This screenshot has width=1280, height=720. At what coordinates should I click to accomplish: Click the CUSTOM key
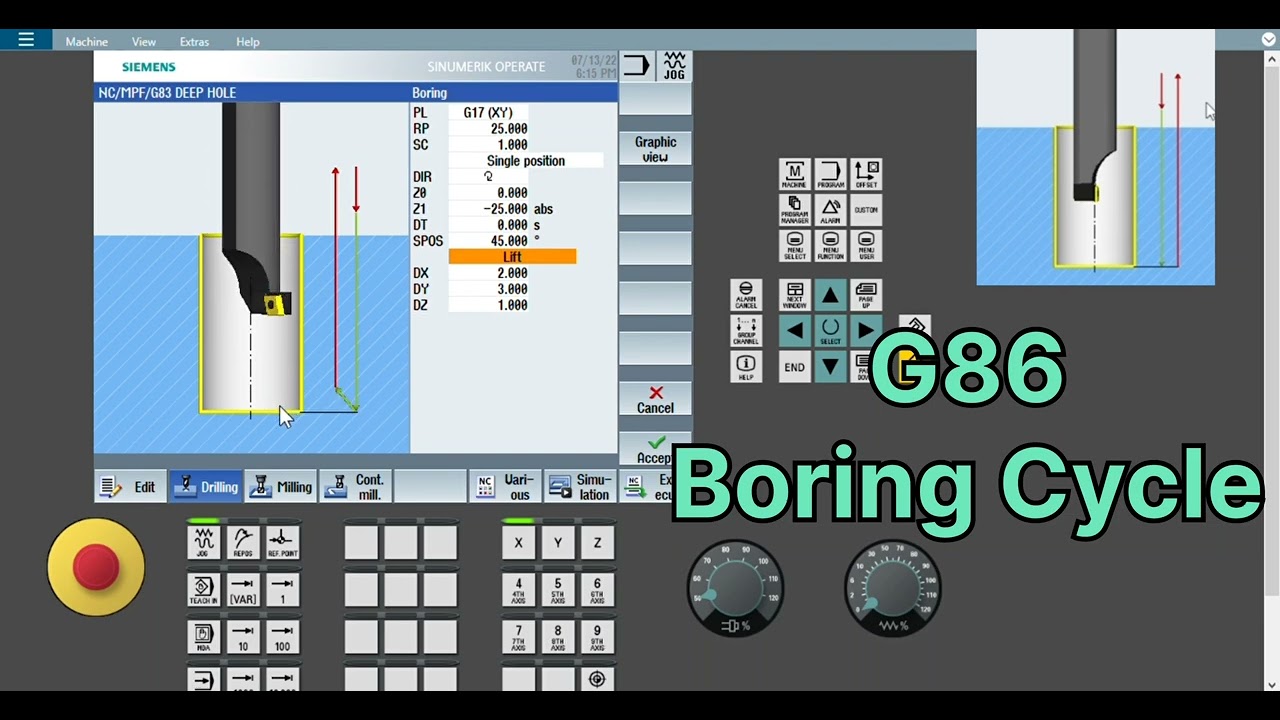click(x=866, y=210)
